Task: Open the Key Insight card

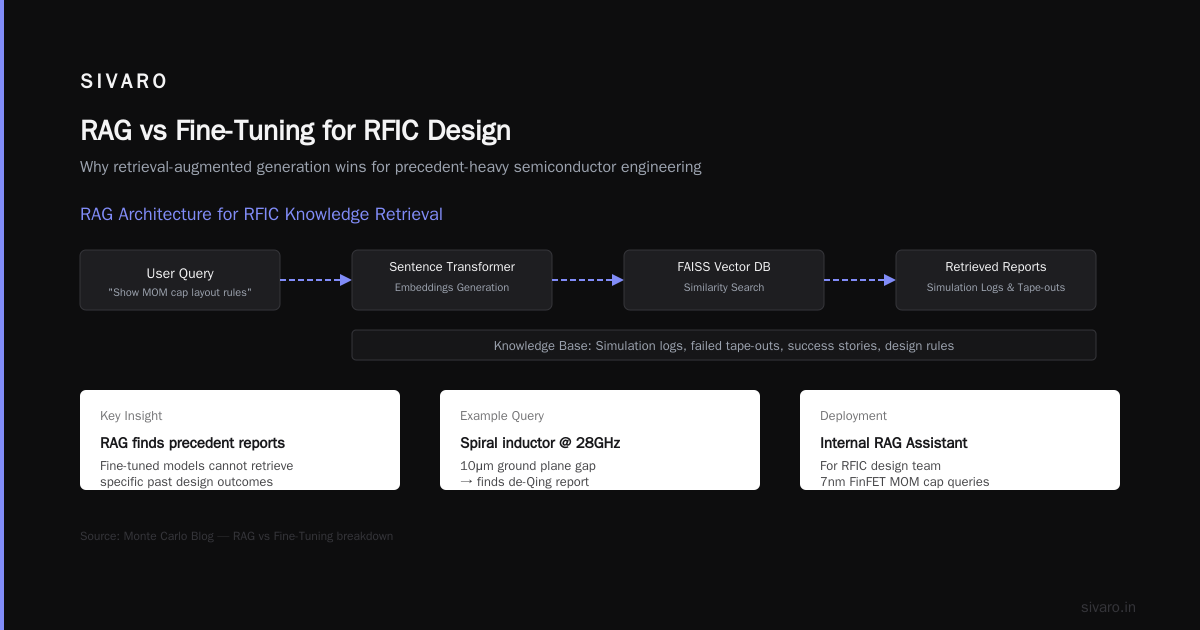Action: 240,440
